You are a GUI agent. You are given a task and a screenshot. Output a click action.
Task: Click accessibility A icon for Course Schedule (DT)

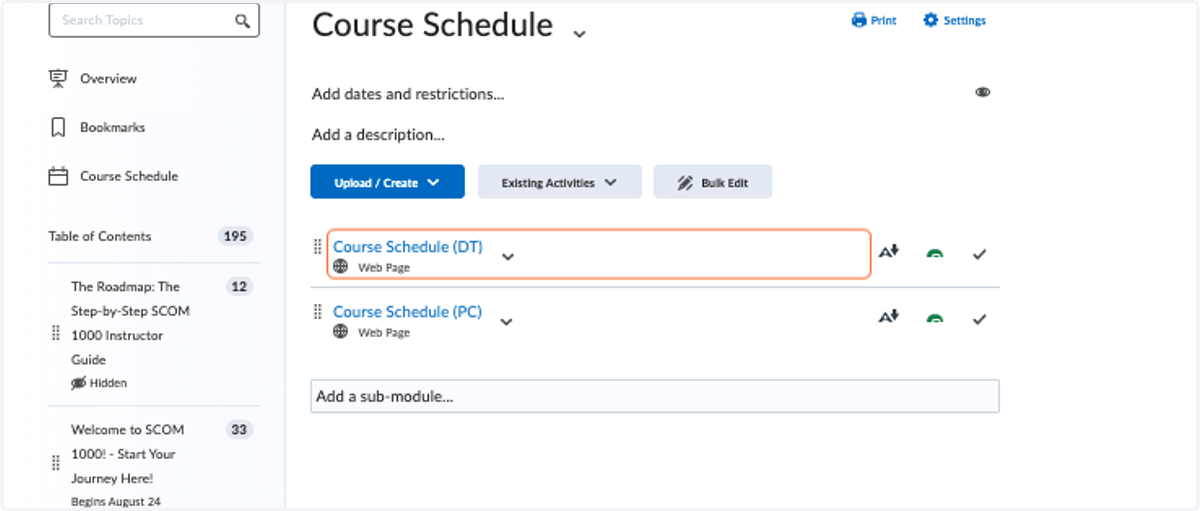(889, 252)
